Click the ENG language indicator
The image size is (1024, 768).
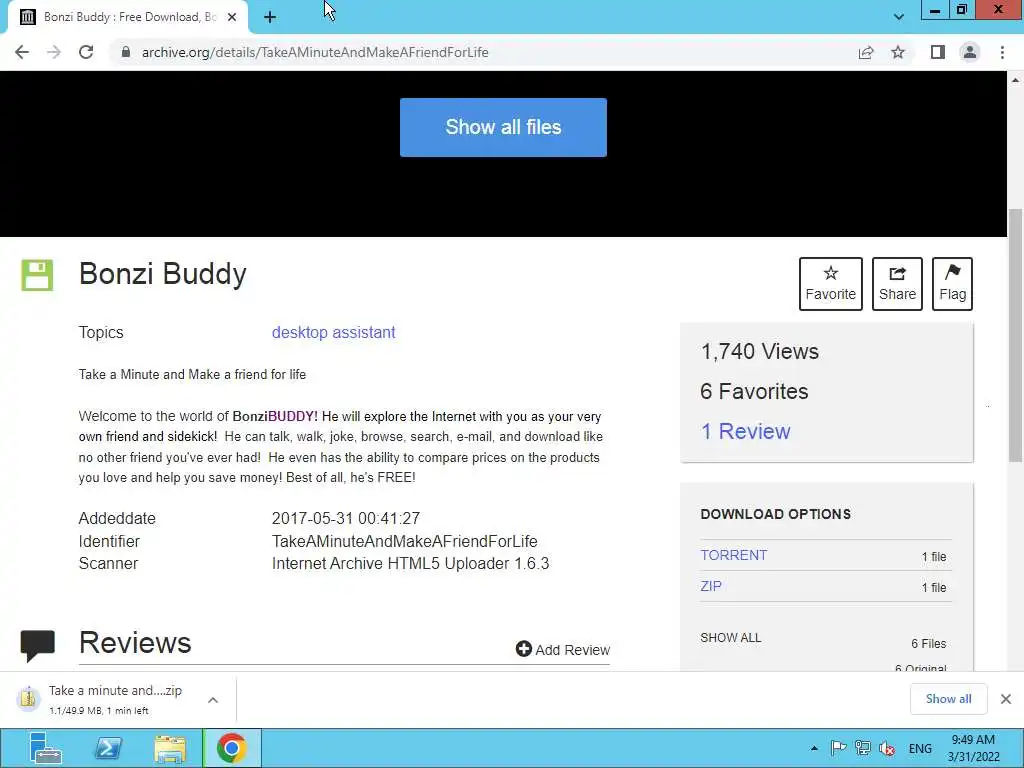click(x=920, y=748)
